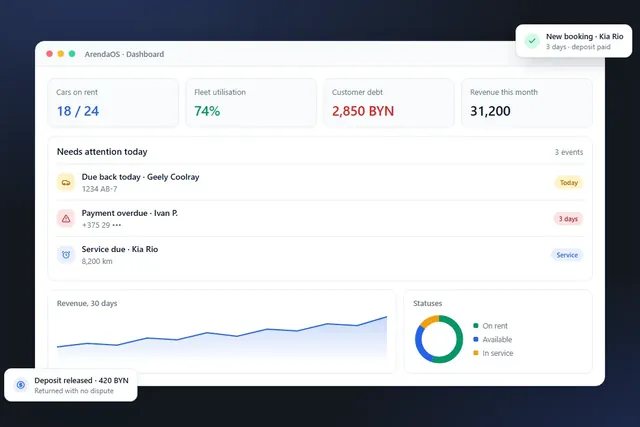Image resolution: width=640 pixels, height=427 pixels.
Task: Click the plate number '1234 AB-7'
Action: pyautogui.click(x=99, y=189)
